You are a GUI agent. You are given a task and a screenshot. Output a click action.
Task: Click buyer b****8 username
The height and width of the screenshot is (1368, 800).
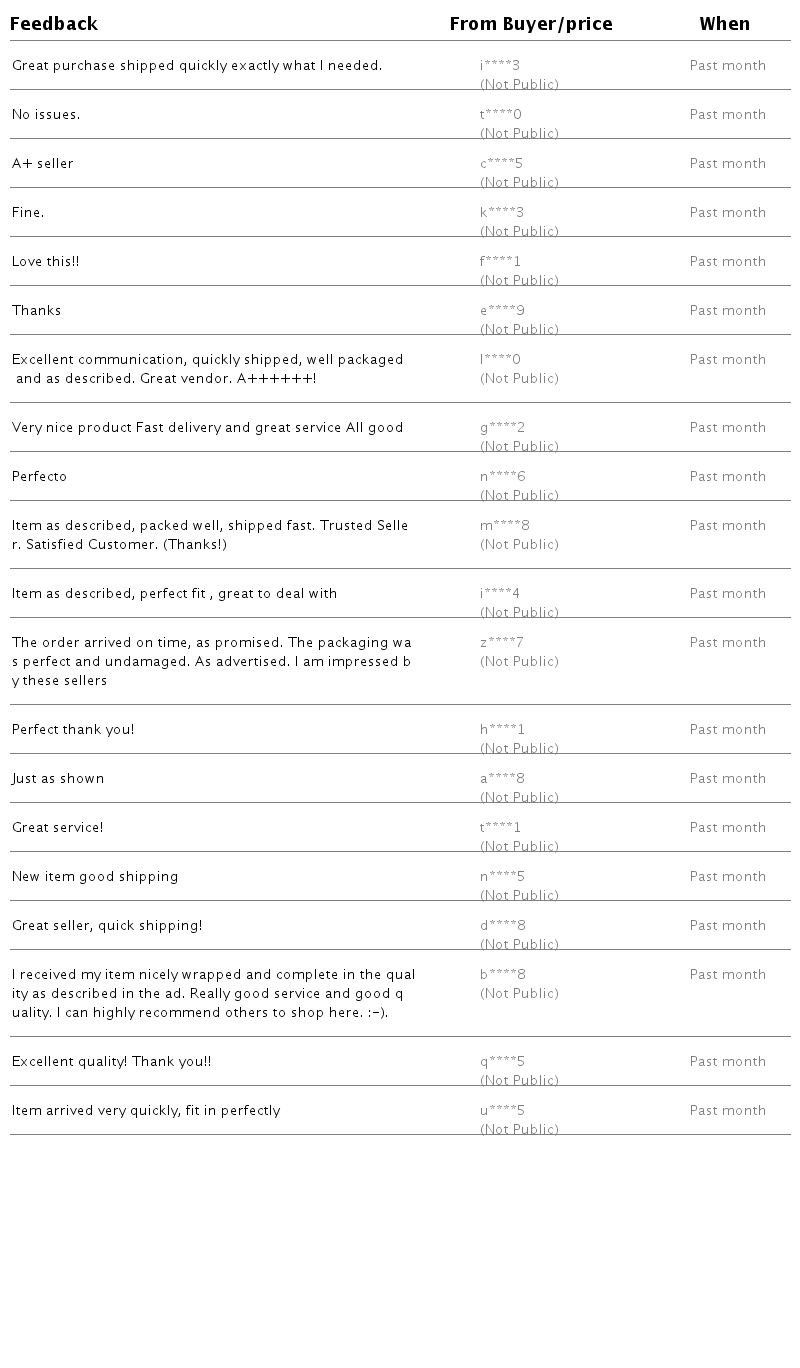[503, 975]
